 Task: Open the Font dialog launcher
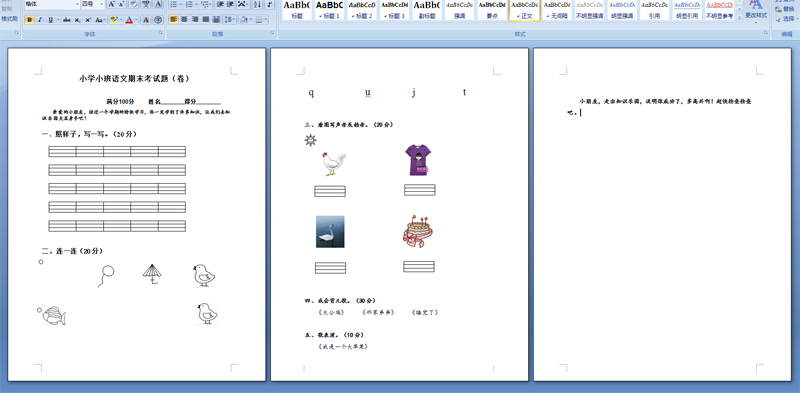(161, 33)
